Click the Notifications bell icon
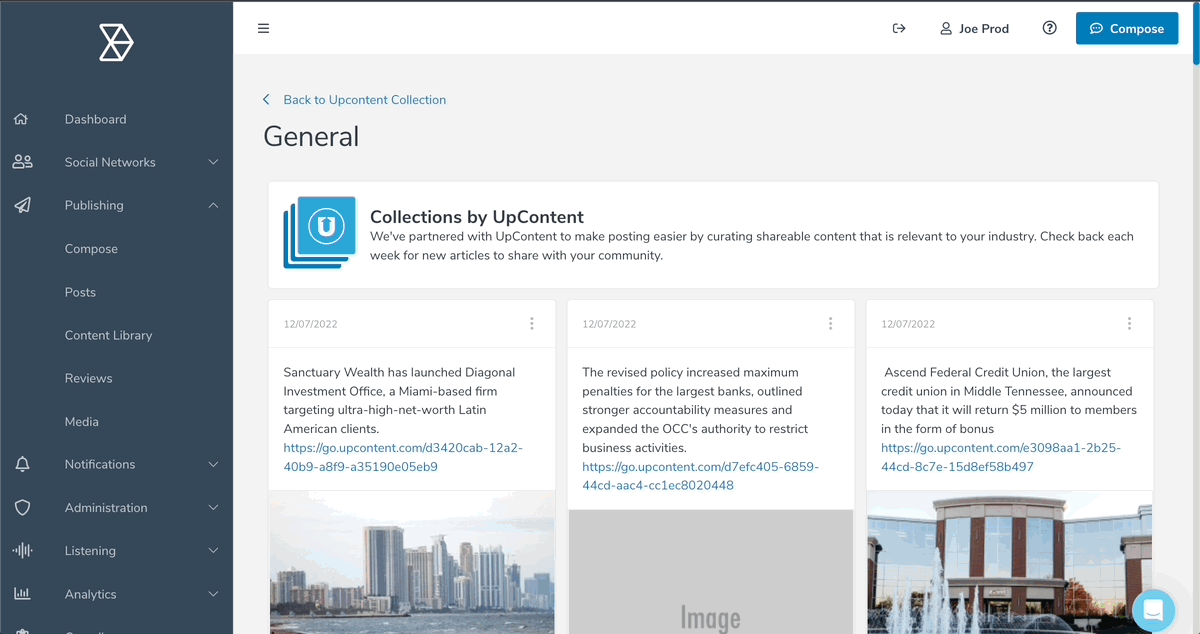Image resolution: width=1200 pixels, height=634 pixels. click(22, 464)
